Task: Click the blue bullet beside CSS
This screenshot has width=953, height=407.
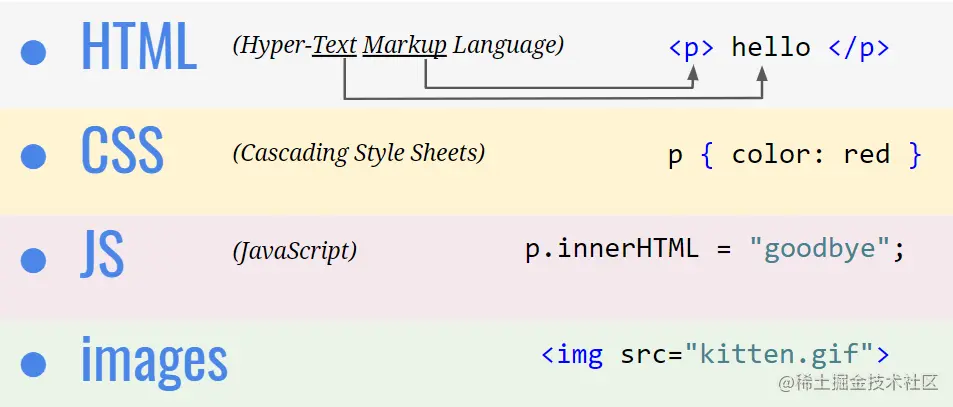Action: pyautogui.click(x=34, y=156)
